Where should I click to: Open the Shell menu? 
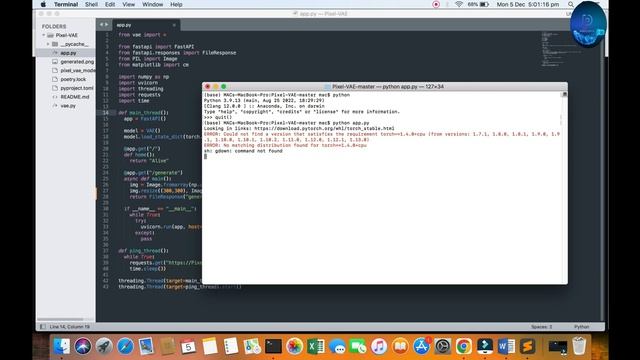pos(91,4)
